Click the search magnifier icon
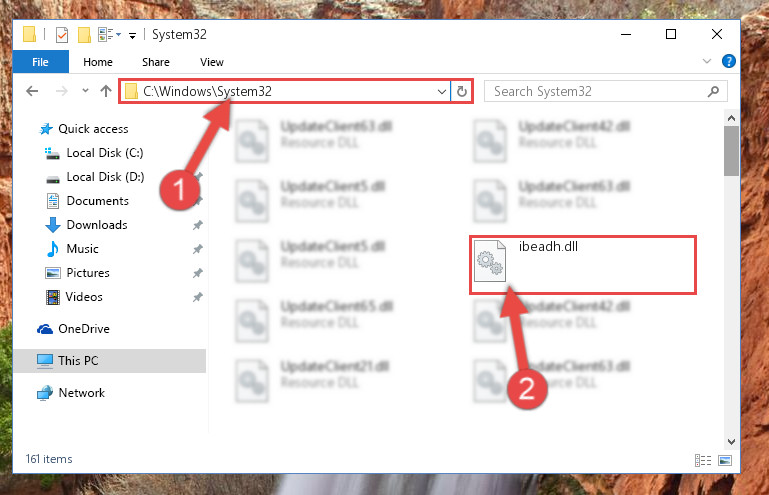The width and height of the screenshot is (769, 495). 714,91
